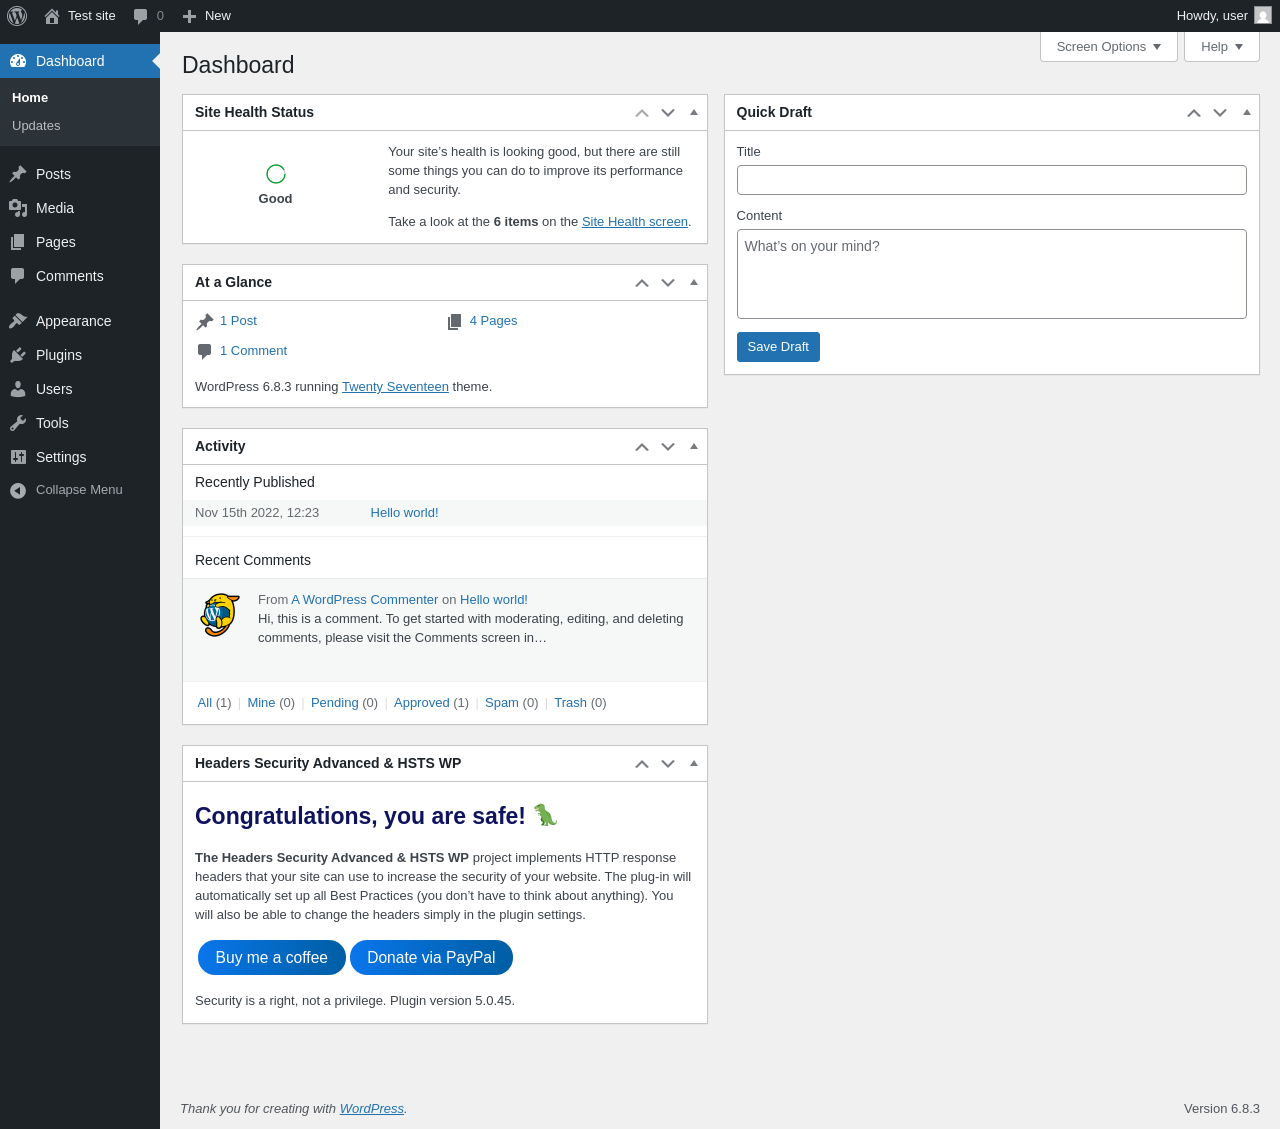This screenshot has height=1129, width=1280.
Task: Open the Tools wrench icon in sidebar
Action: [x=18, y=423]
